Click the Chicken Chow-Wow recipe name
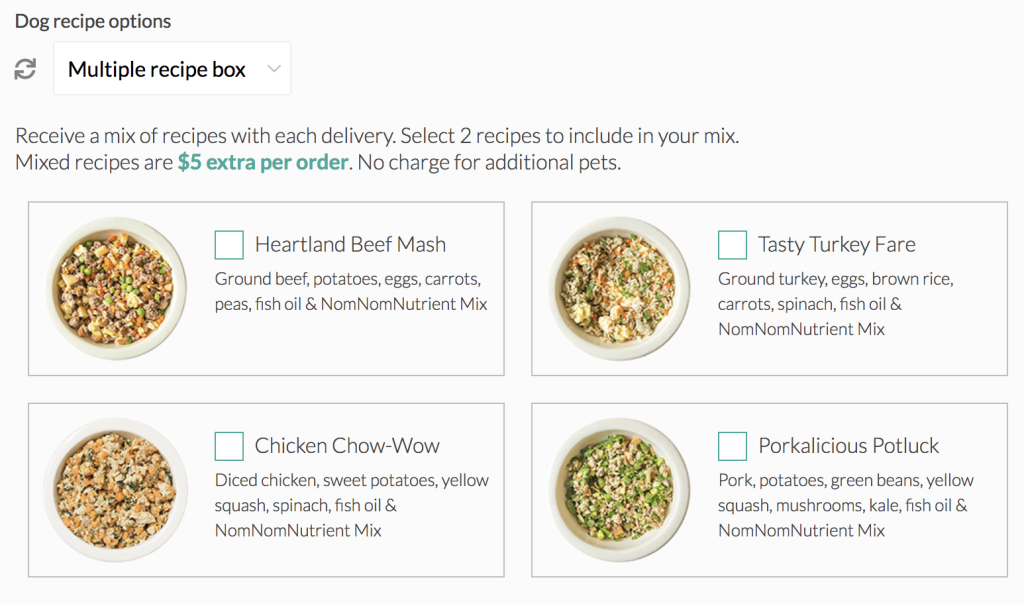The height and width of the screenshot is (604, 1024). coord(347,446)
